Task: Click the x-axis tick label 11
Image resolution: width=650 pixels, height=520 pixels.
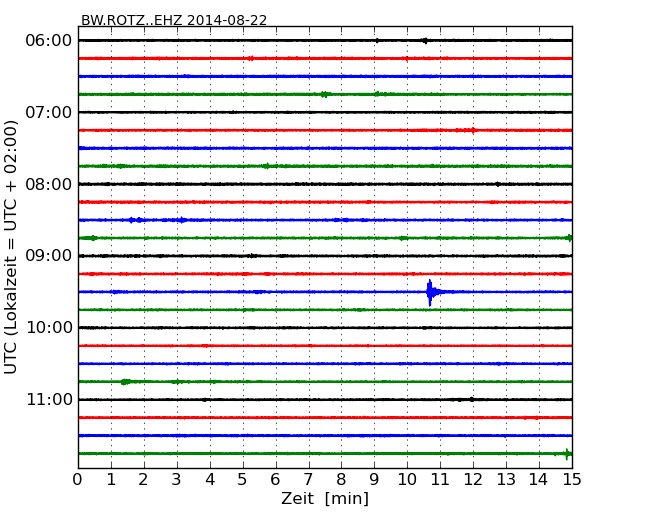Action: [440, 480]
